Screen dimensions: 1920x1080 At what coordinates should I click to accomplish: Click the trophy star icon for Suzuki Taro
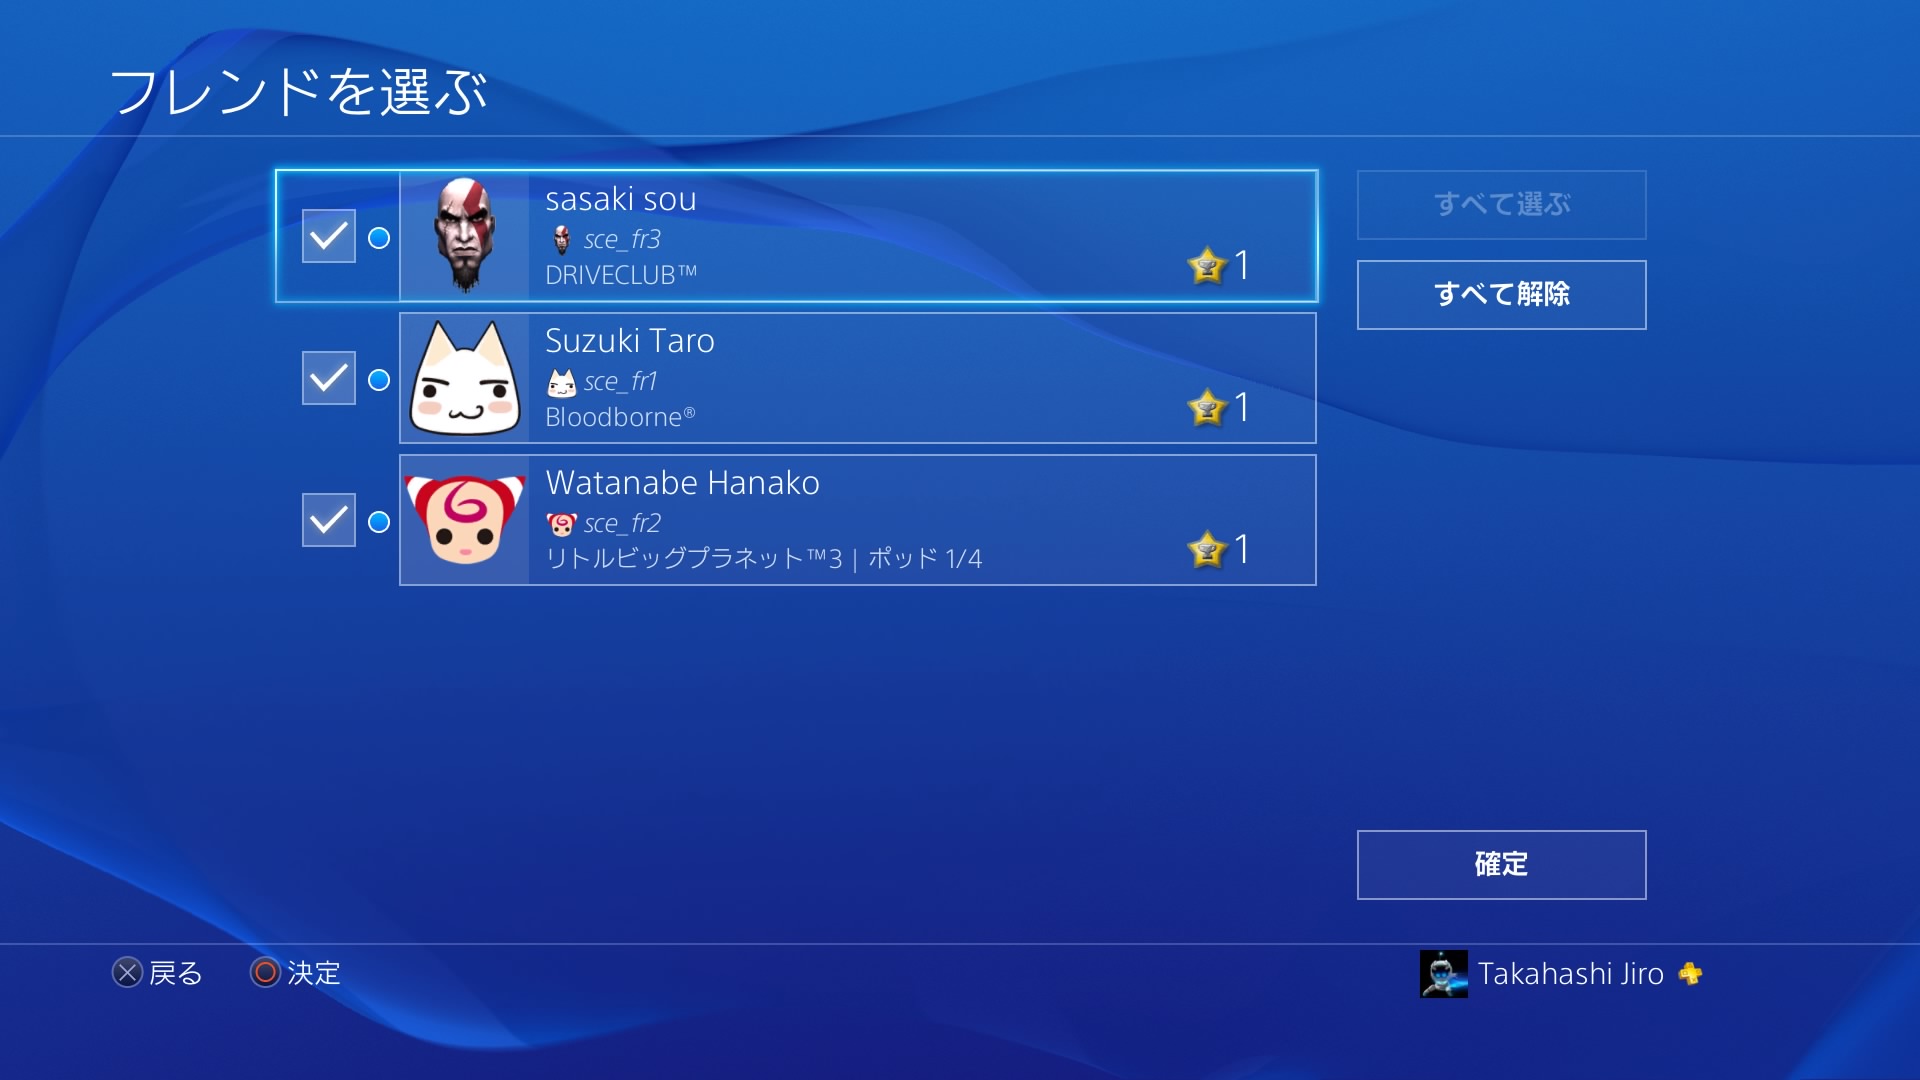(1207, 408)
